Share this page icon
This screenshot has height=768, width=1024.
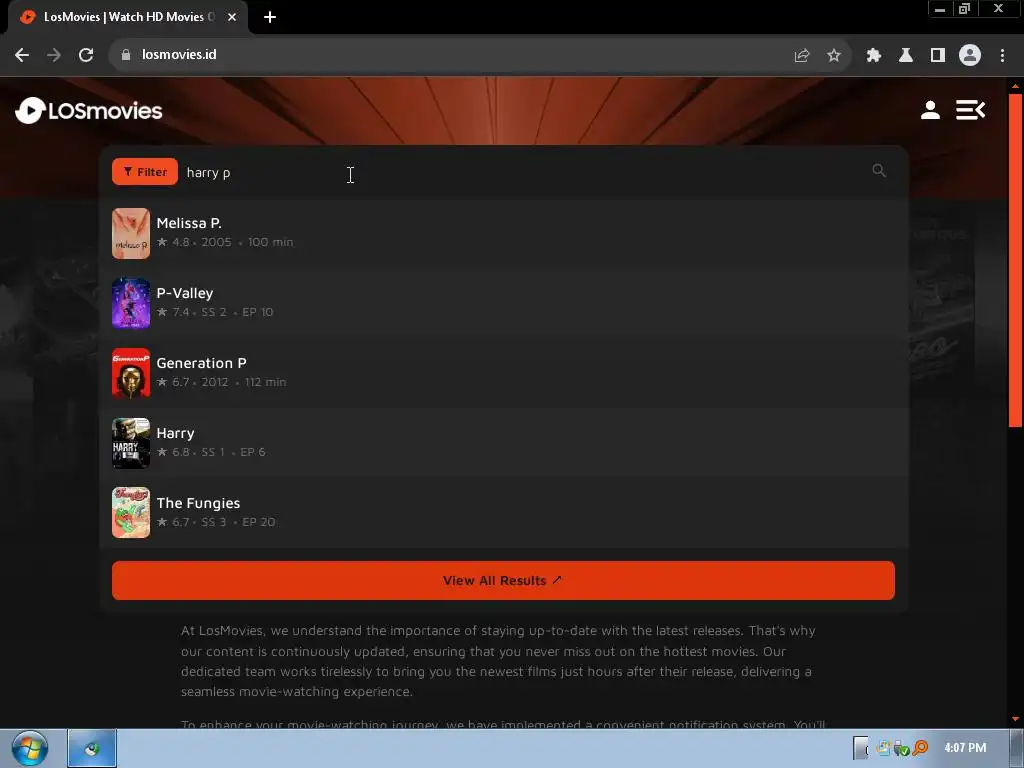[x=802, y=56]
